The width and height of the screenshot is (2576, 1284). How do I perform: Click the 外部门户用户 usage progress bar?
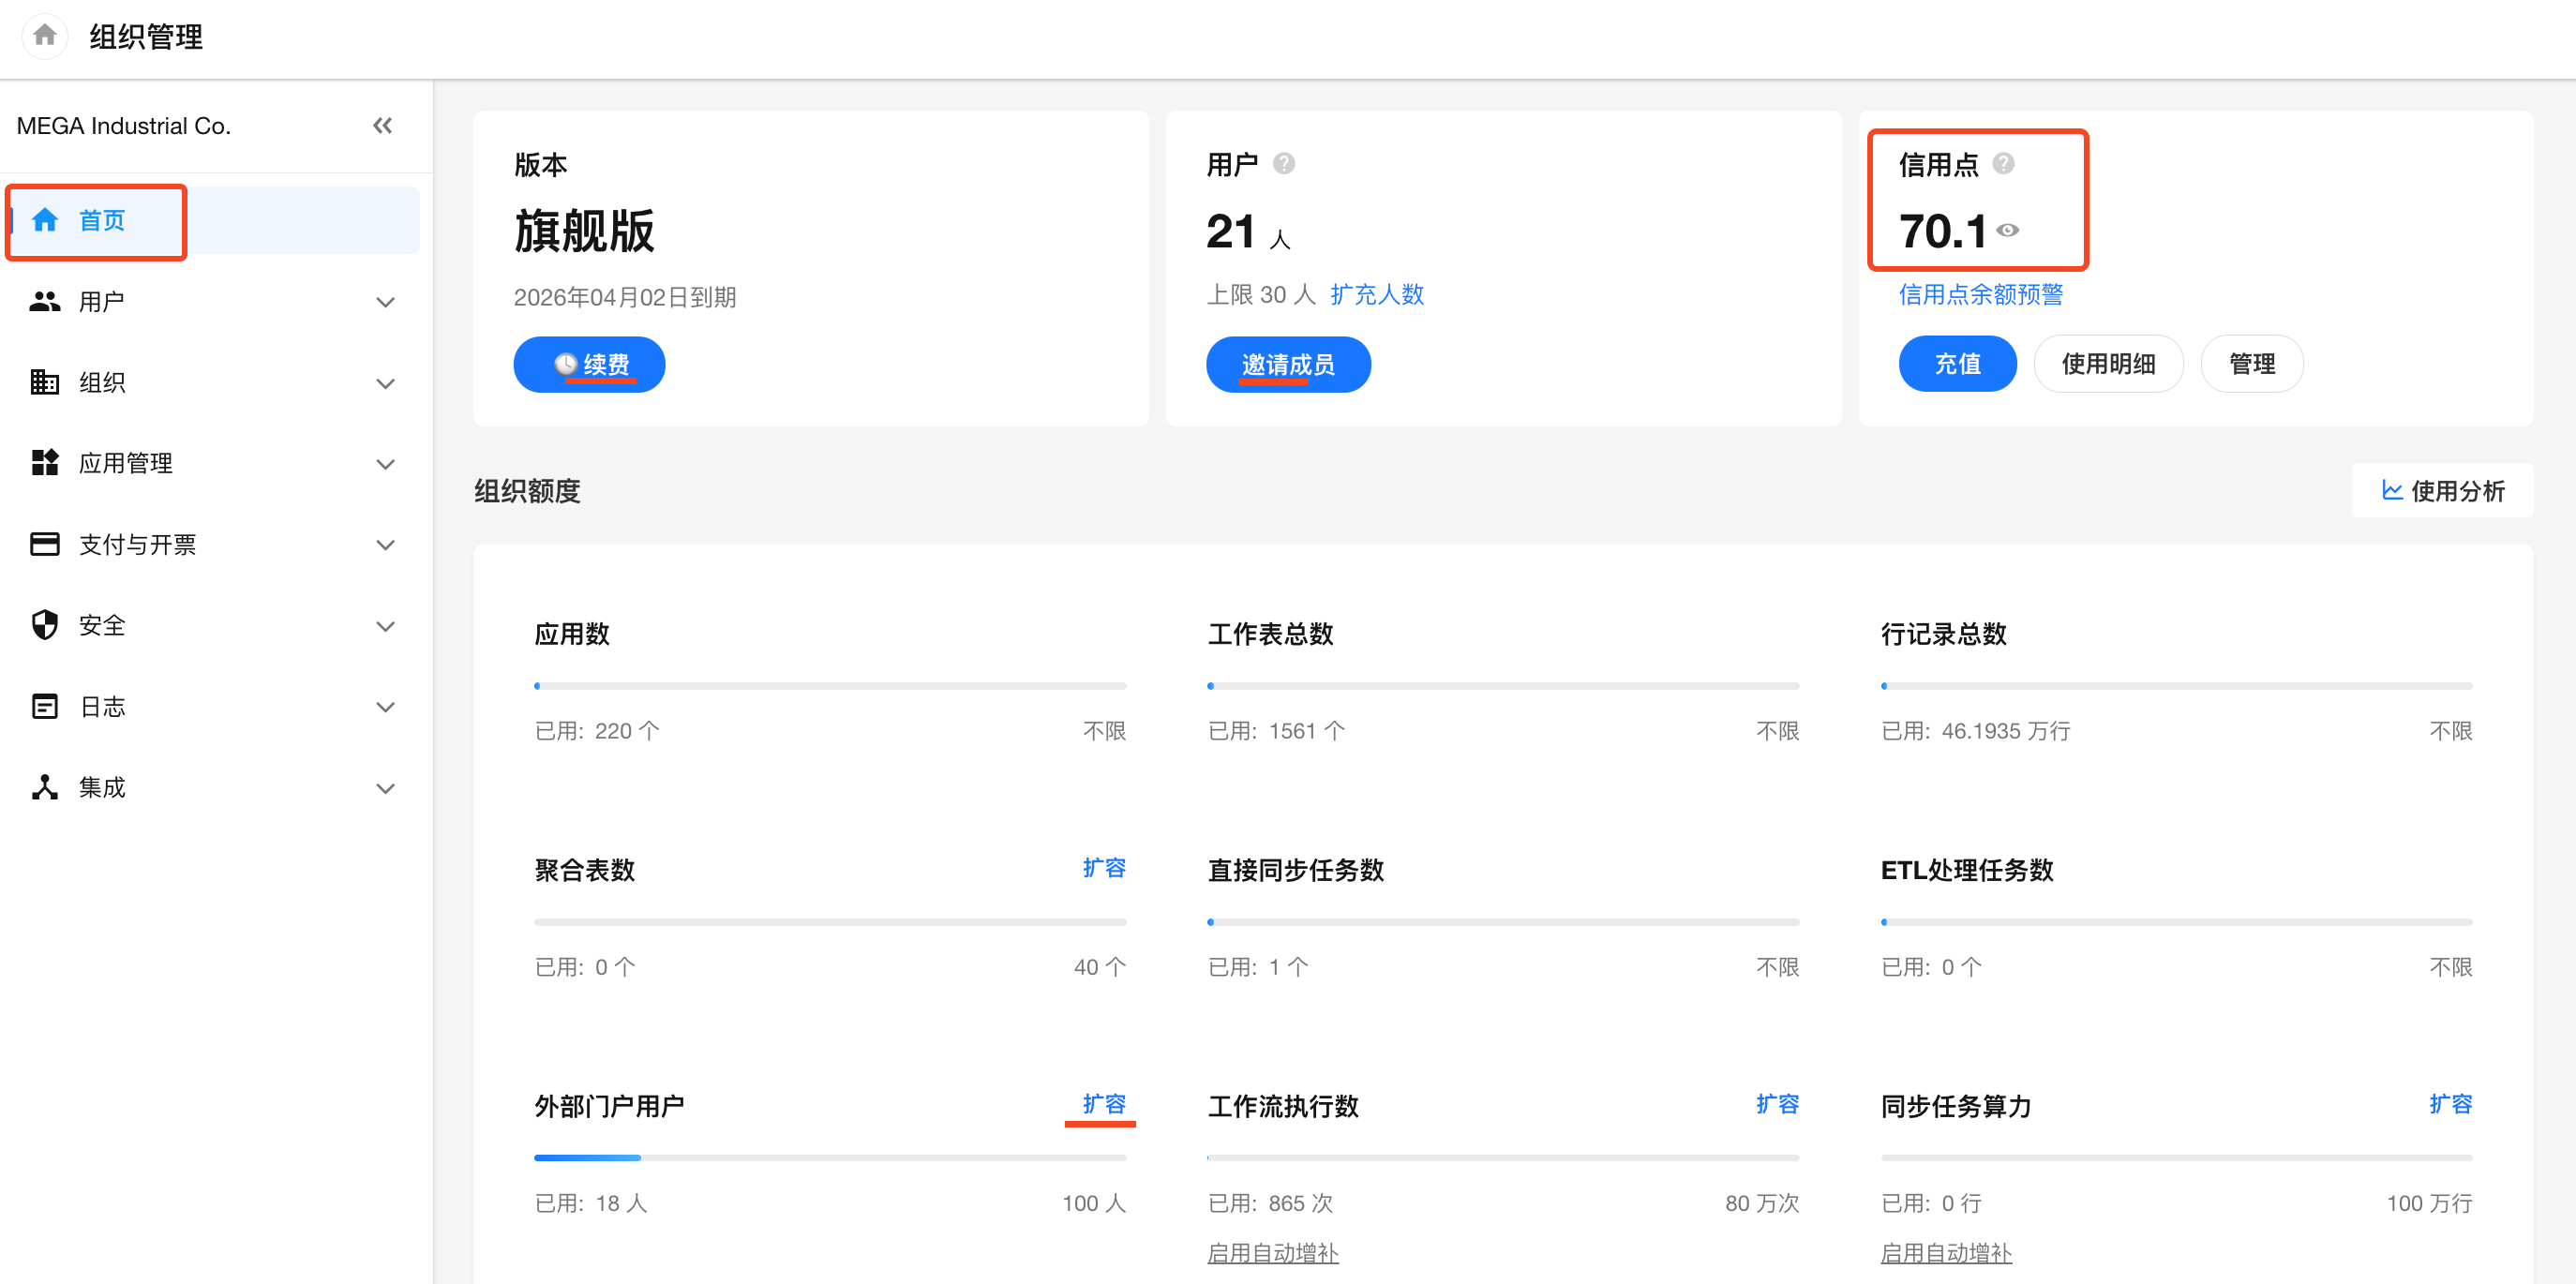pos(829,1157)
